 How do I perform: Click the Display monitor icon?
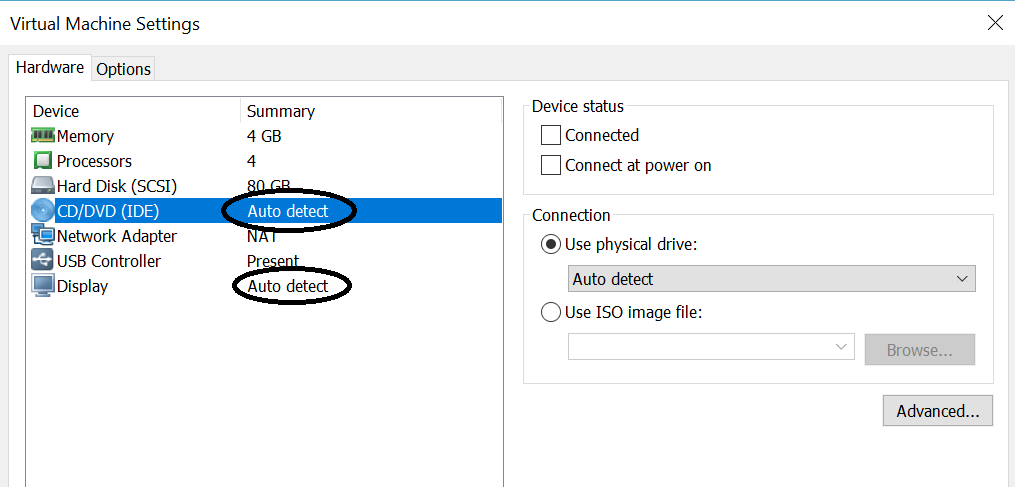click(43, 286)
